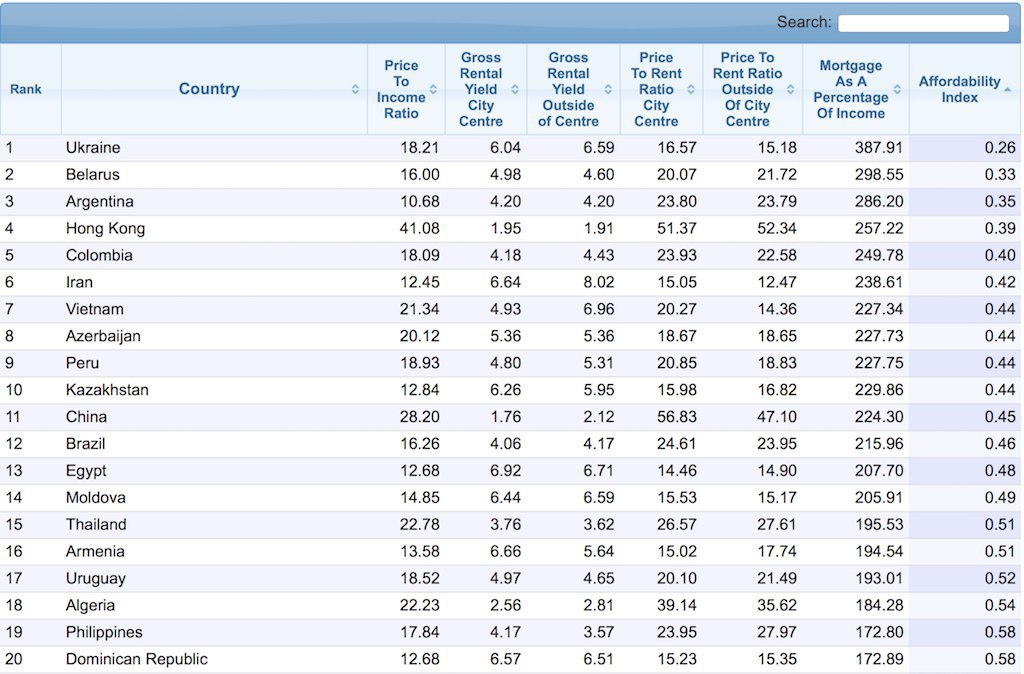Click Argentina's mortgage value 286.20
The height and width of the screenshot is (674, 1024).
(x=879, y=201)
